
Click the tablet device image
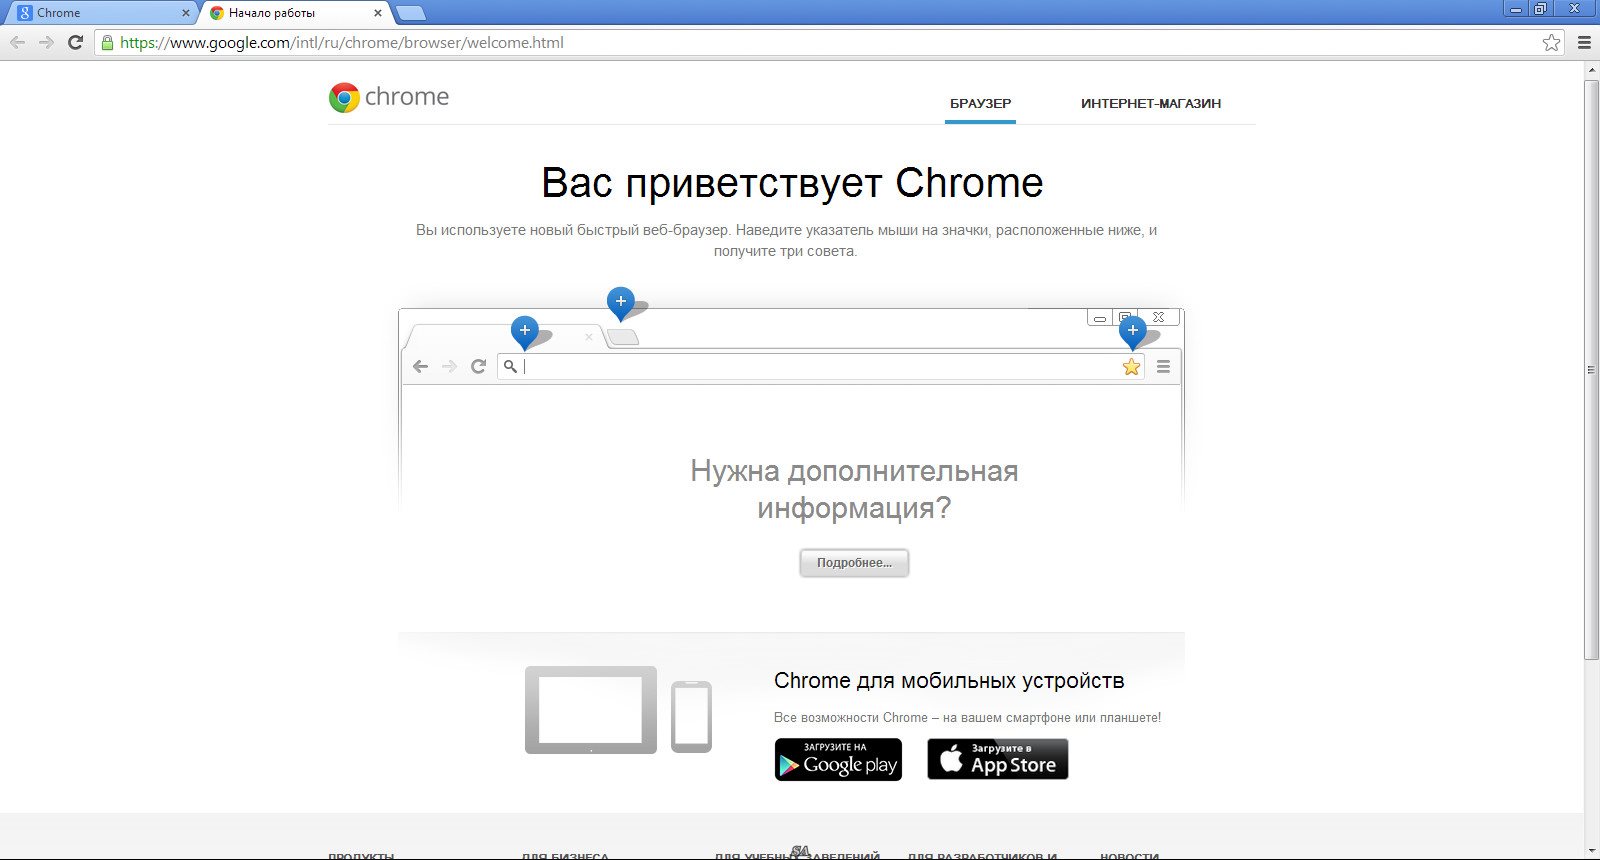point(591,710)
